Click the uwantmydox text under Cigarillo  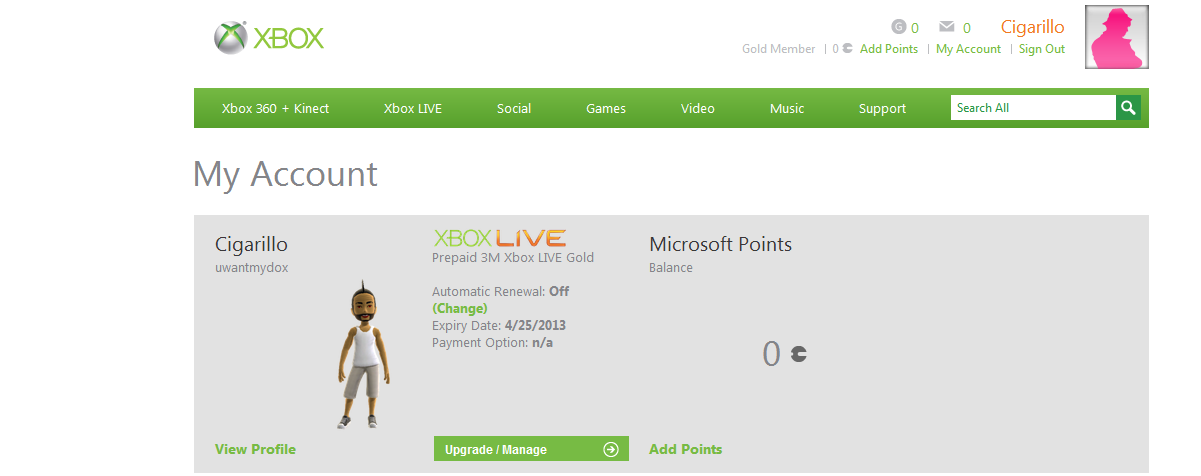252,268
